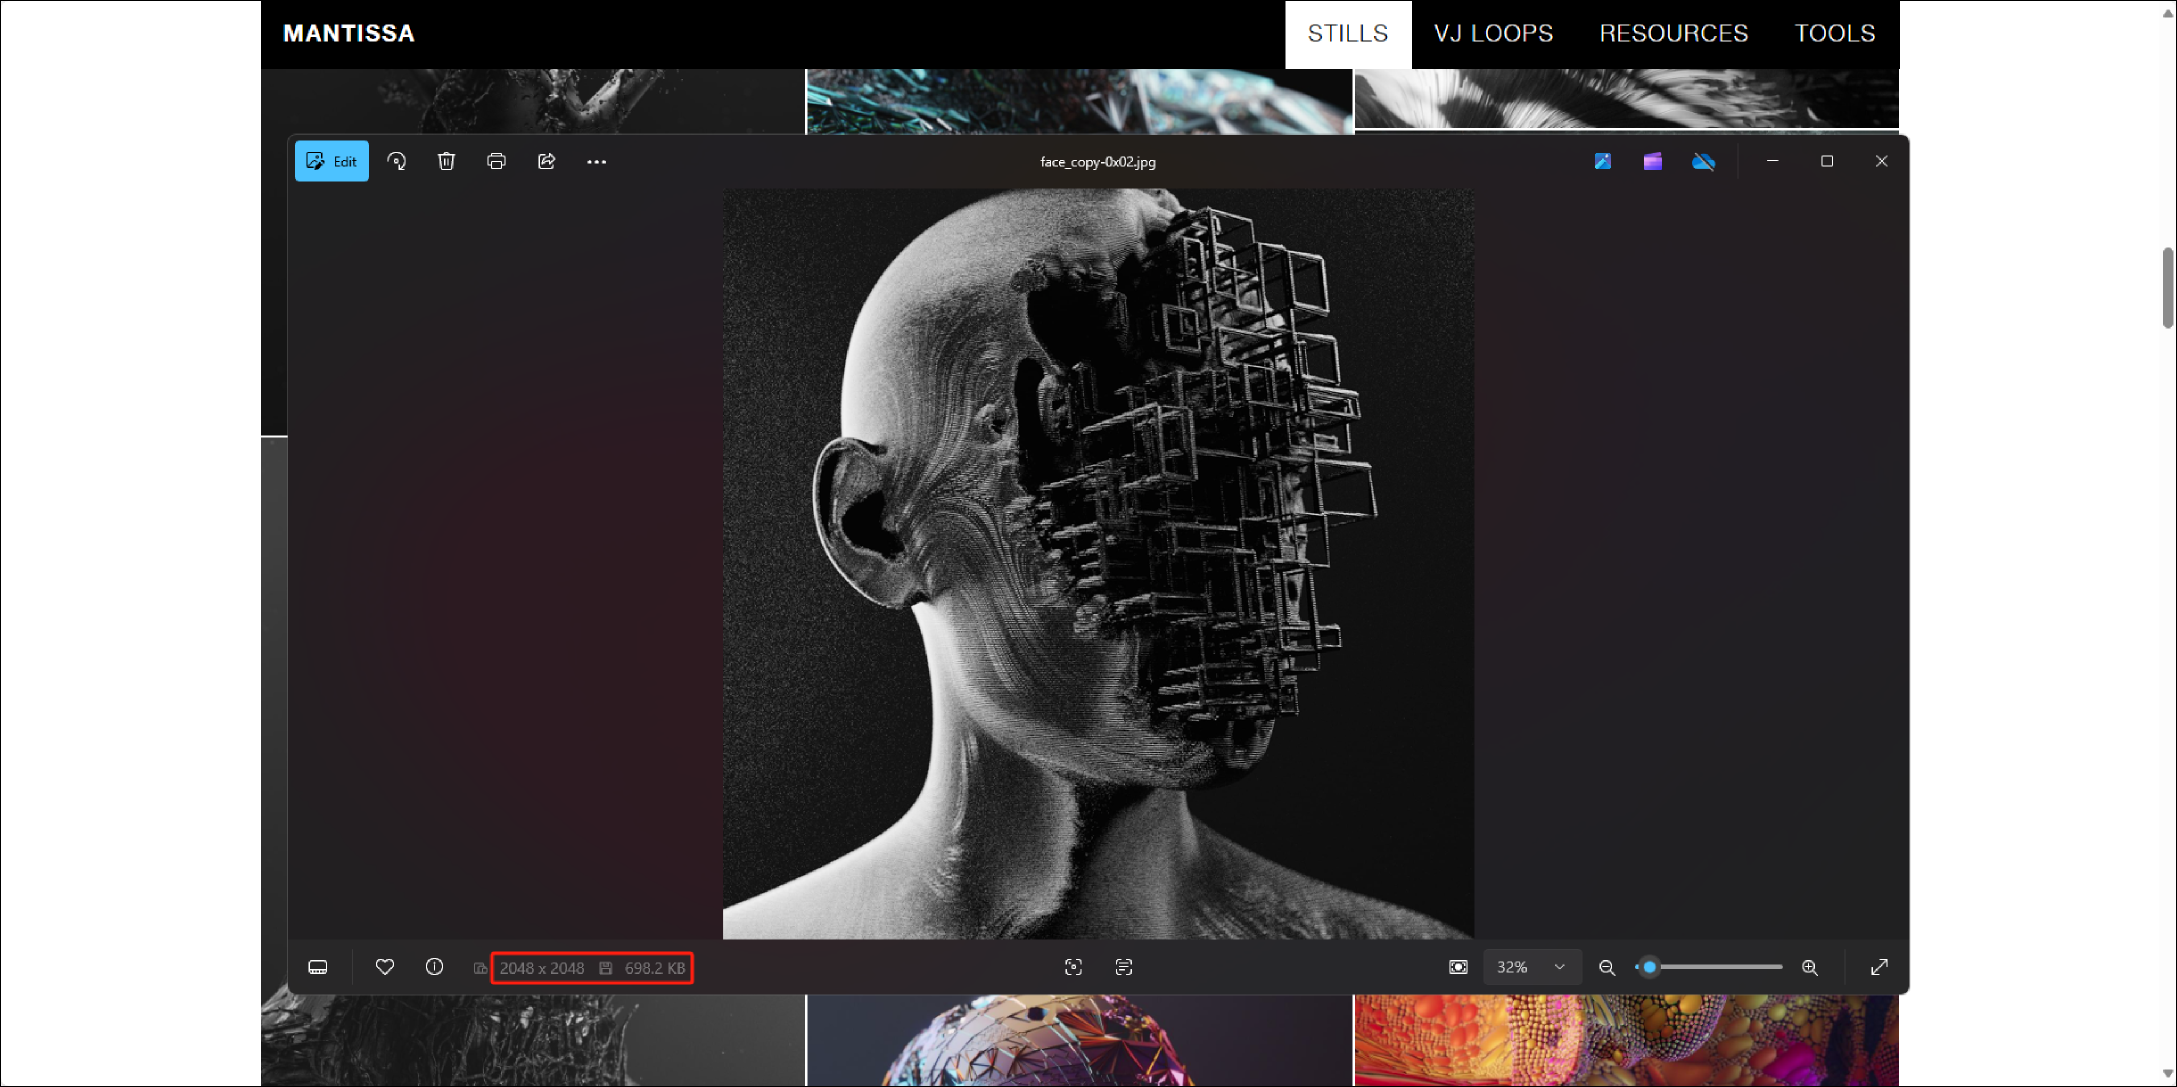Click the zoom slider track
2177x1087 pixels.
point(1720,967)
